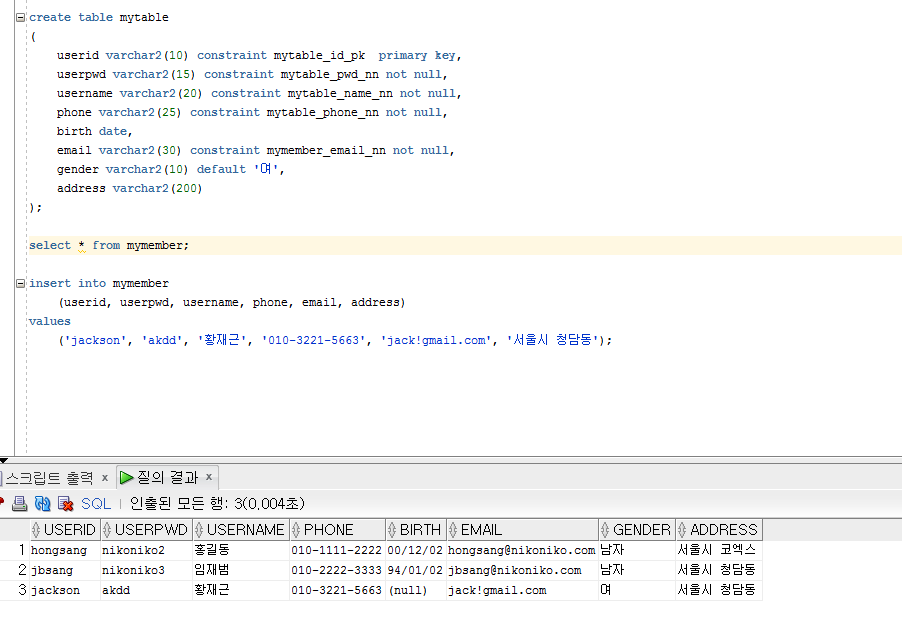Select the nikoniko3 password cell
This screenshot has height=632, width=902.
tap(147, 570)
